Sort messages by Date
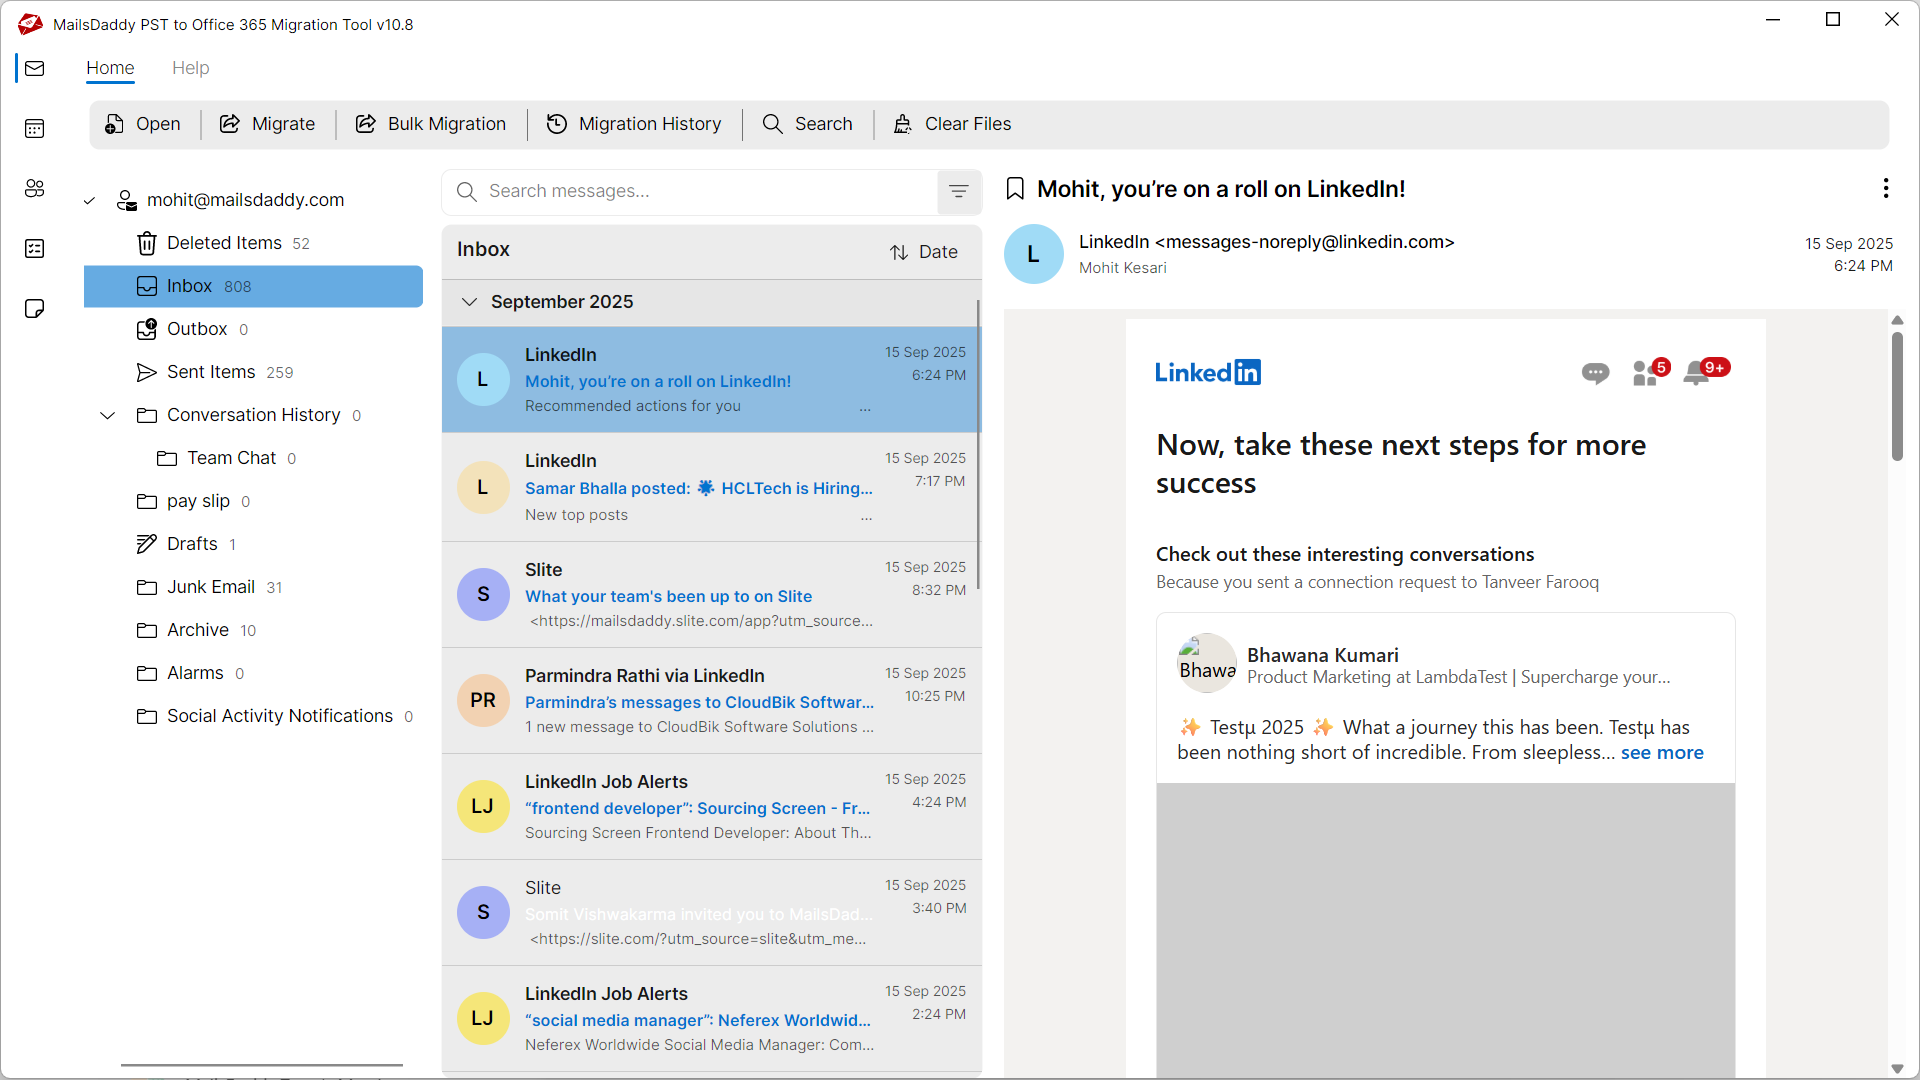The image size is (1920, 1080). (924, 252)
